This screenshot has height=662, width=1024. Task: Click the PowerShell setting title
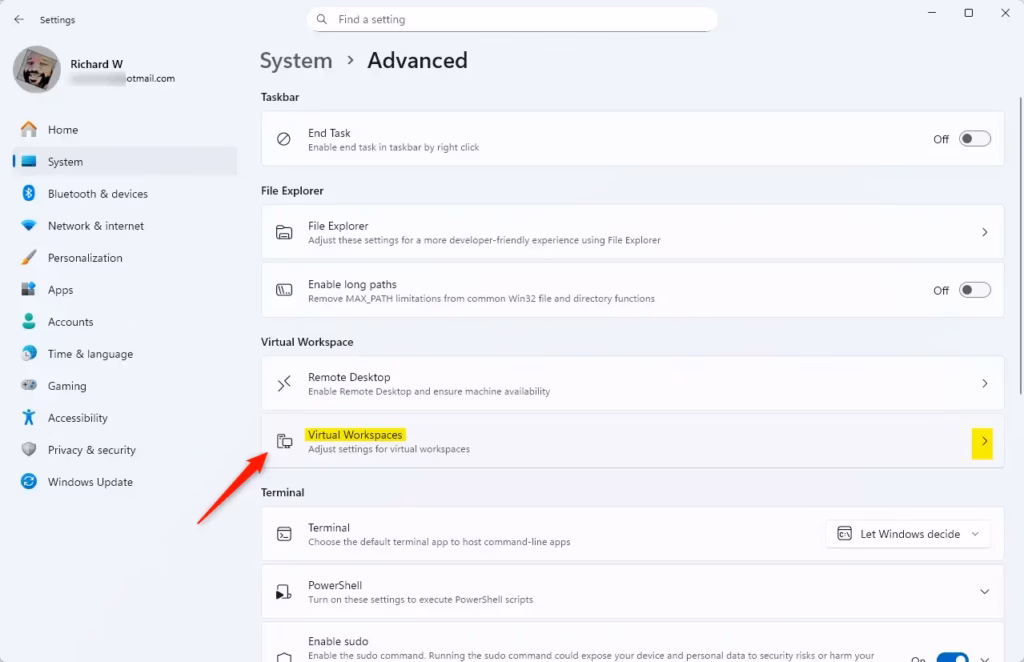tap(335, 585)
